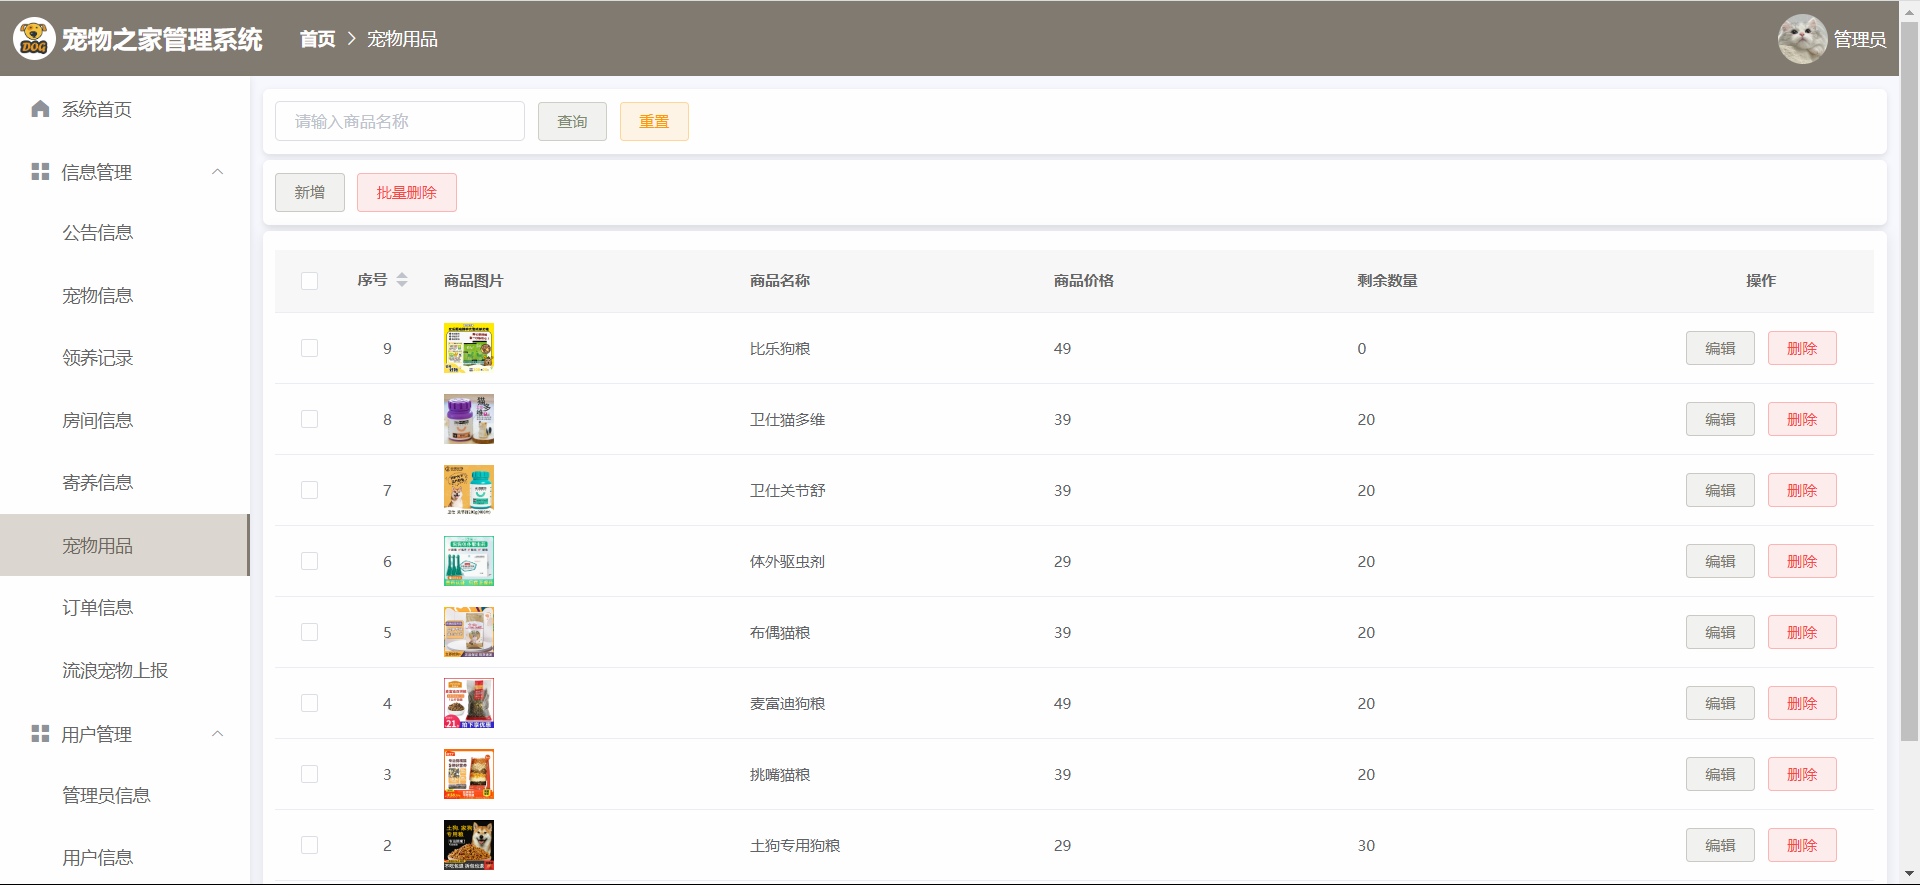Delete the 卫仕猫多维 row
The image size is (1920, 885).
click(1802, 419)
